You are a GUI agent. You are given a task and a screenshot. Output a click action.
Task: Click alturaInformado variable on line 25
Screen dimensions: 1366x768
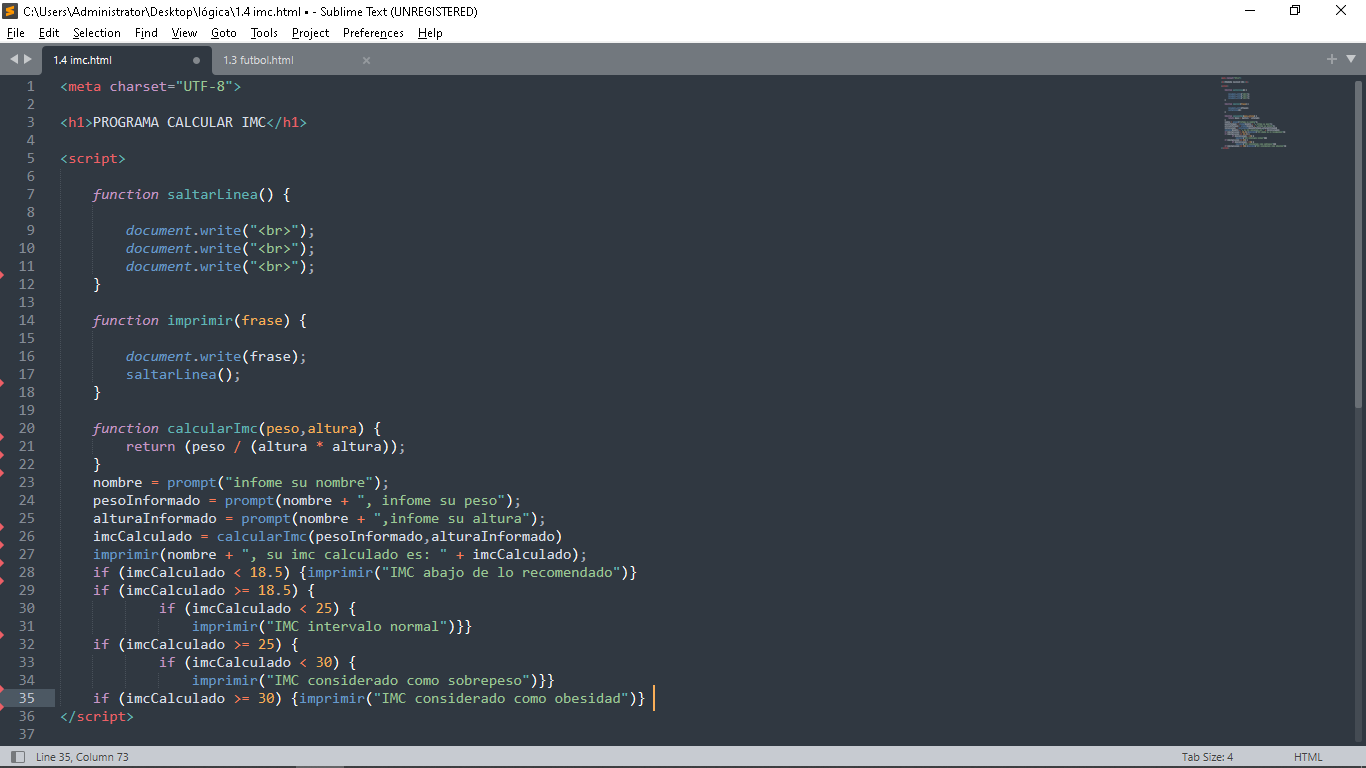click(155, 518)
